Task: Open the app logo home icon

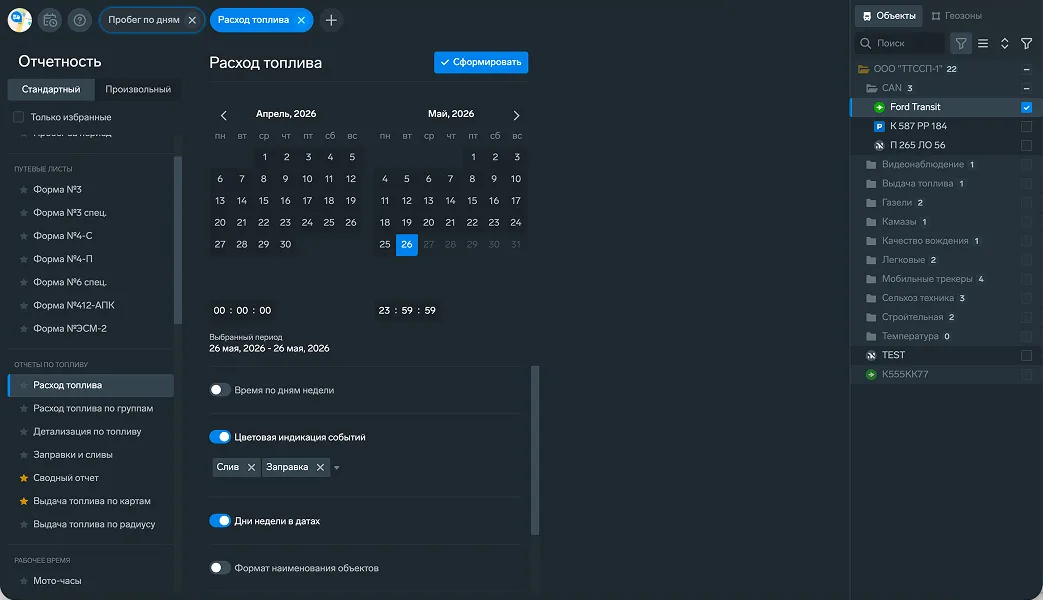Action: 20,20
